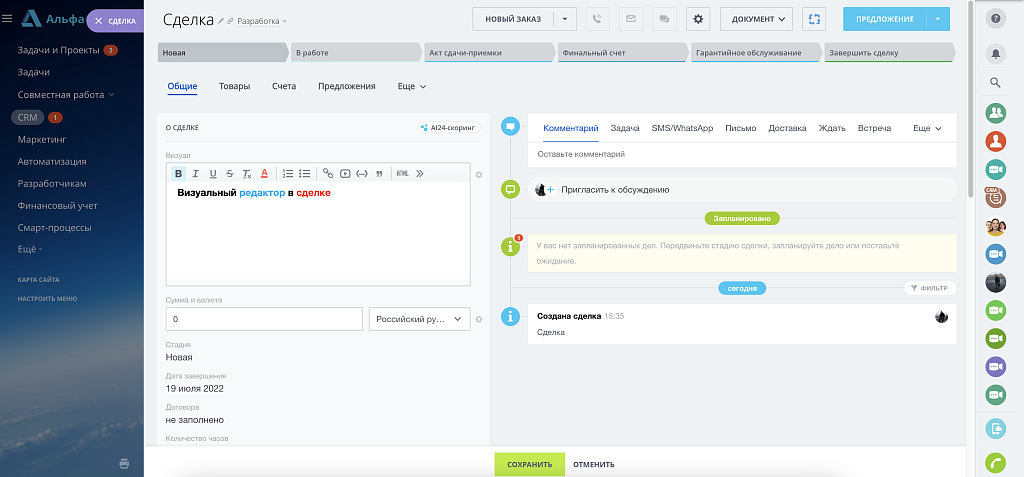Insert a link using the chain icon
Screen dimensions: 1024x477
pos(328,173)
